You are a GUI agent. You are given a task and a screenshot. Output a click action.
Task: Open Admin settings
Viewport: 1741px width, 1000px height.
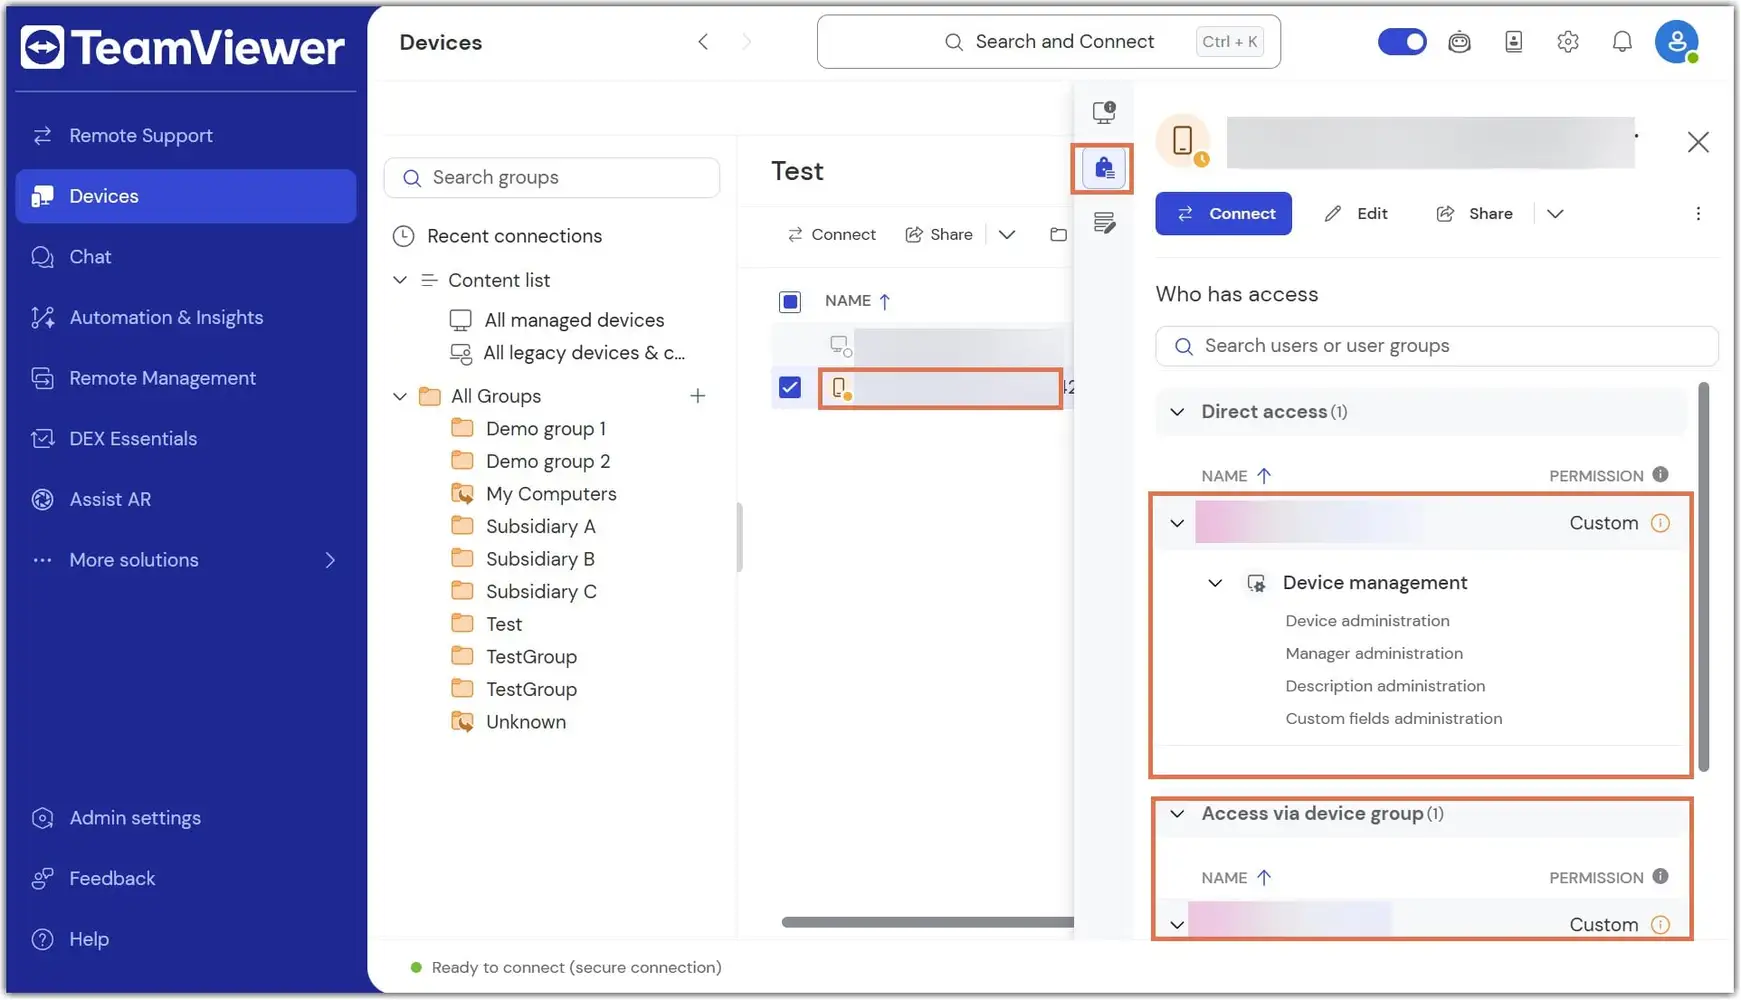(x=185, y=818)
